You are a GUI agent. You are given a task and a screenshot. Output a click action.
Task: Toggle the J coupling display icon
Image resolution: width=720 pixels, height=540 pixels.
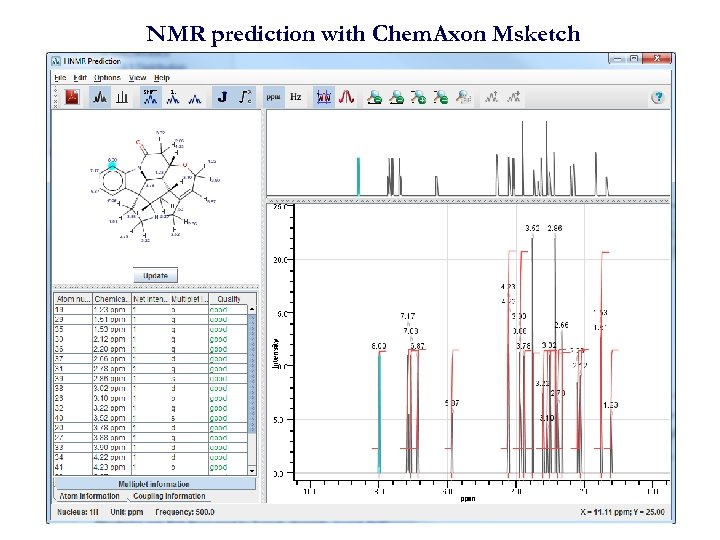click(x=223, y=97)
